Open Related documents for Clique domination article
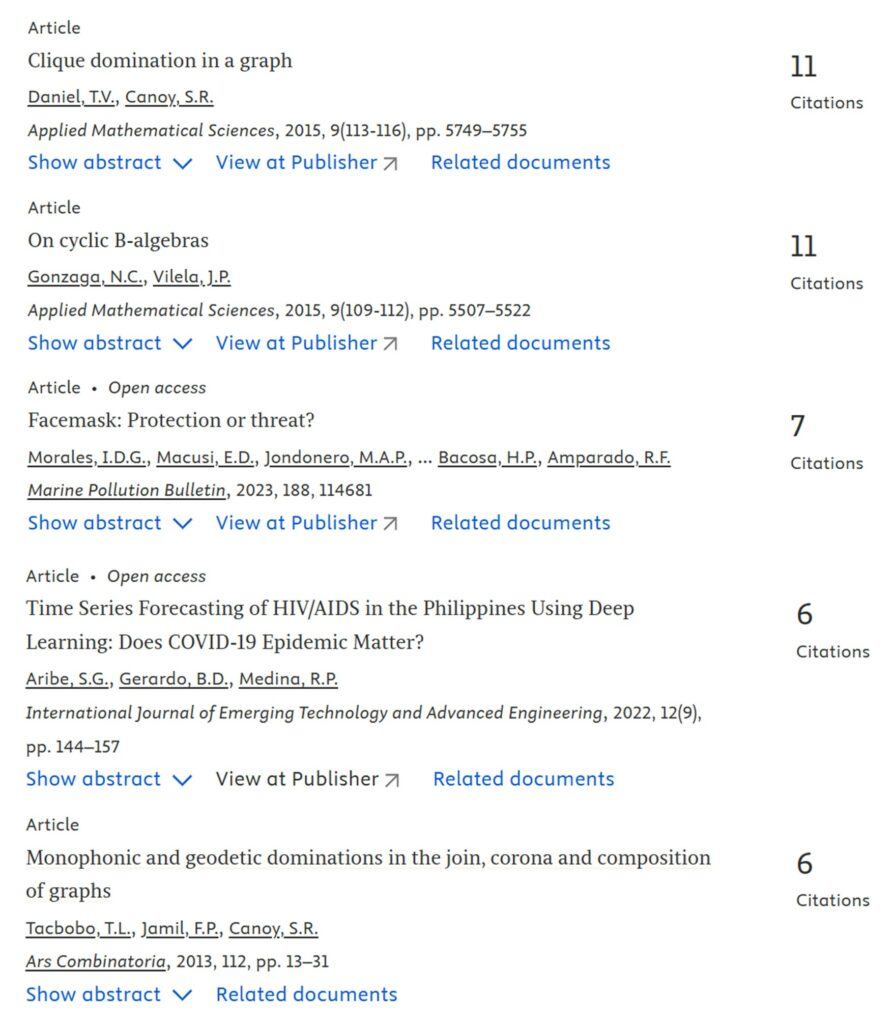Screen dimensions: 894x1024 (520, 163)
